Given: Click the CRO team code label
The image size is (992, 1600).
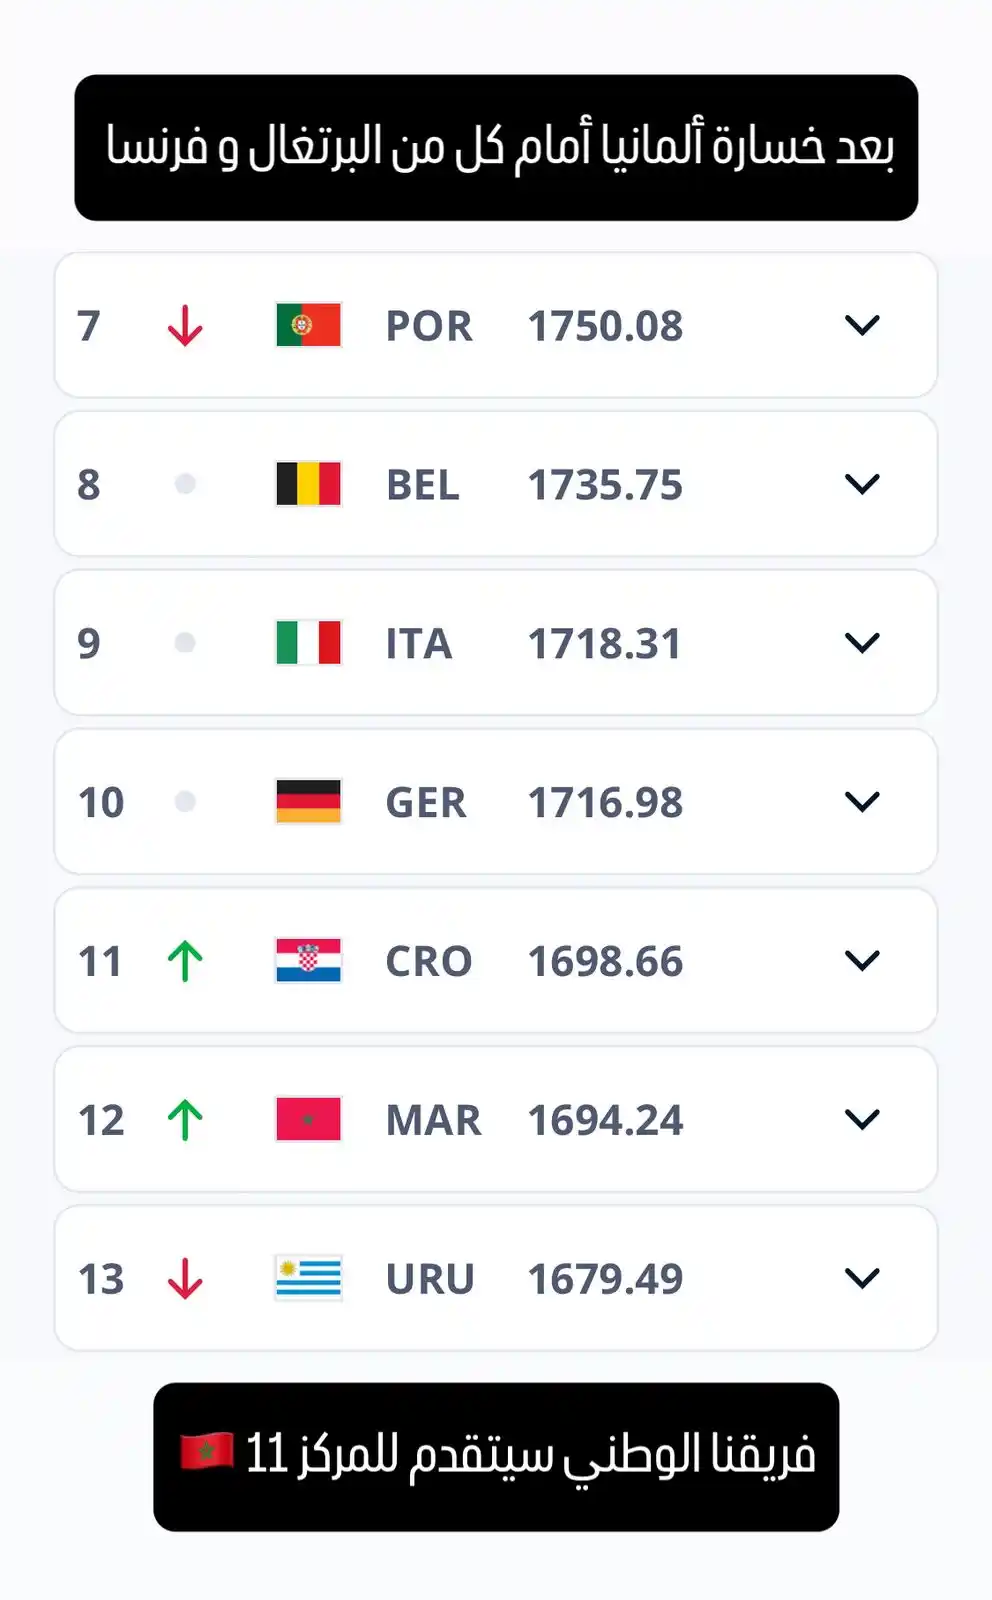Looking at the screenshot, I should point(429,962).
